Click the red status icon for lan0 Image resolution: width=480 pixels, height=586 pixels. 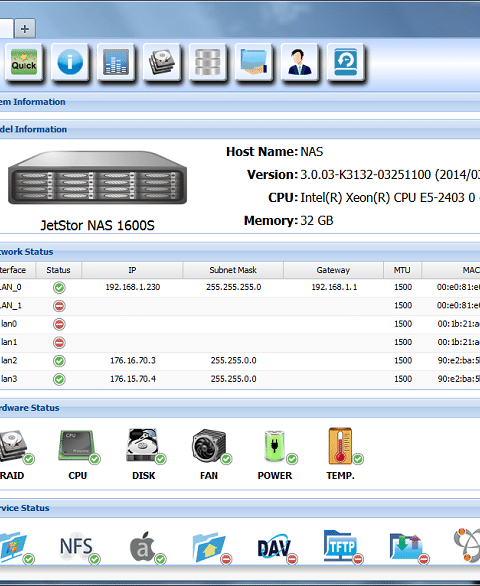tap(59, 324)
